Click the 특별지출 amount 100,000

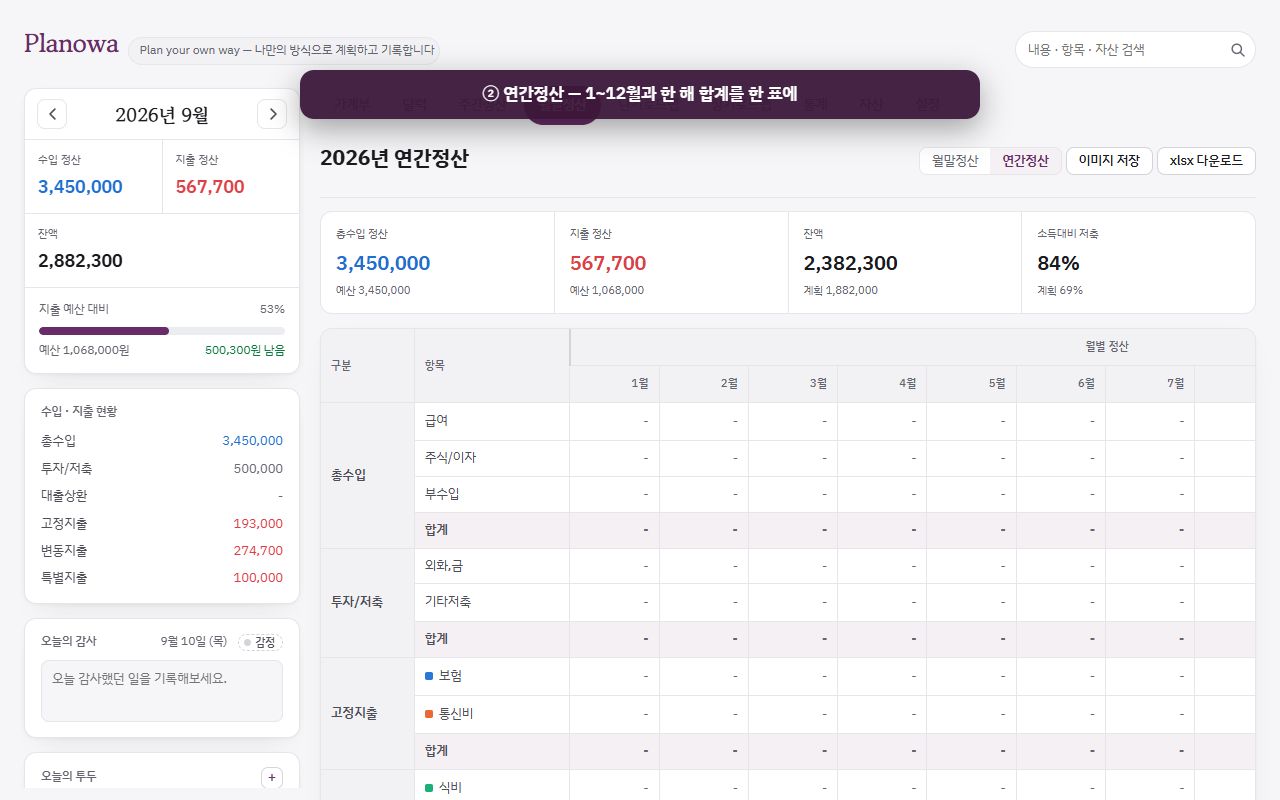[x=258, y=577]
